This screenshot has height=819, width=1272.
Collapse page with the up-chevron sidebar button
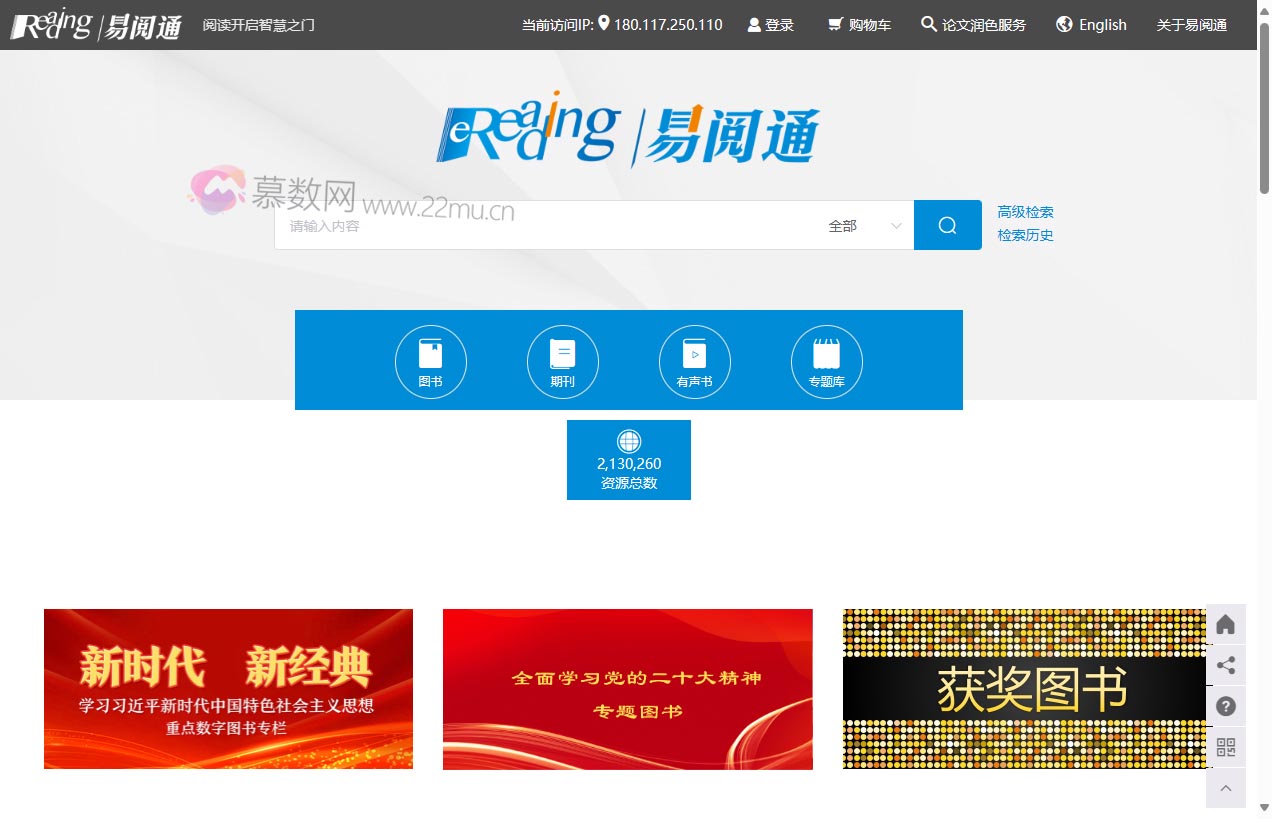pyautogui.click(x=1225, y=788)
